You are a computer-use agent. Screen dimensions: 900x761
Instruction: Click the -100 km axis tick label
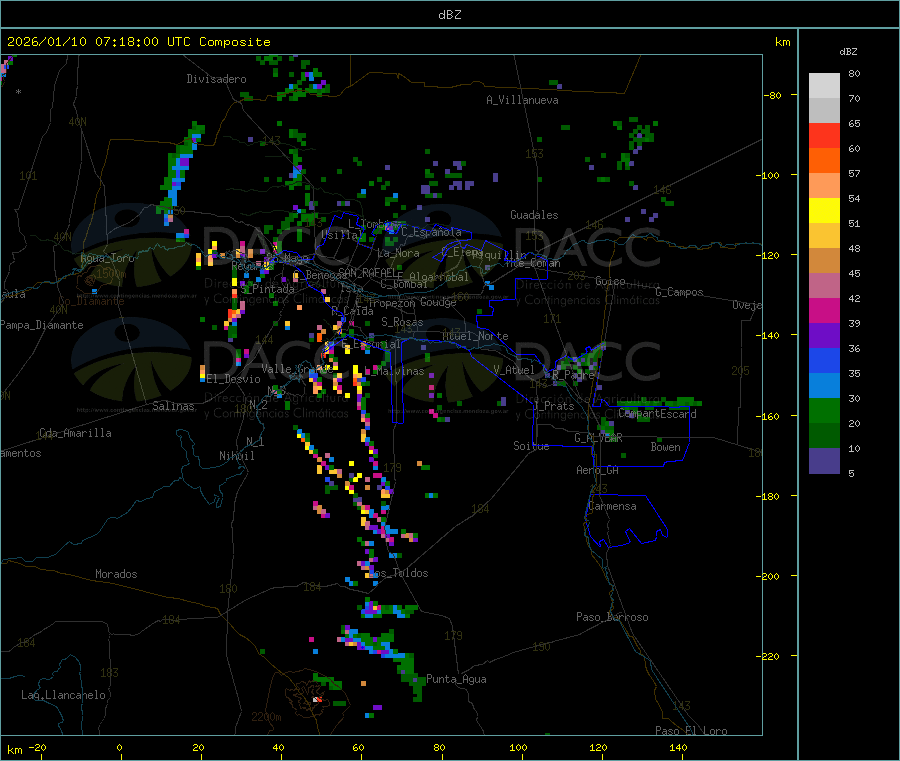coord(767,175)
